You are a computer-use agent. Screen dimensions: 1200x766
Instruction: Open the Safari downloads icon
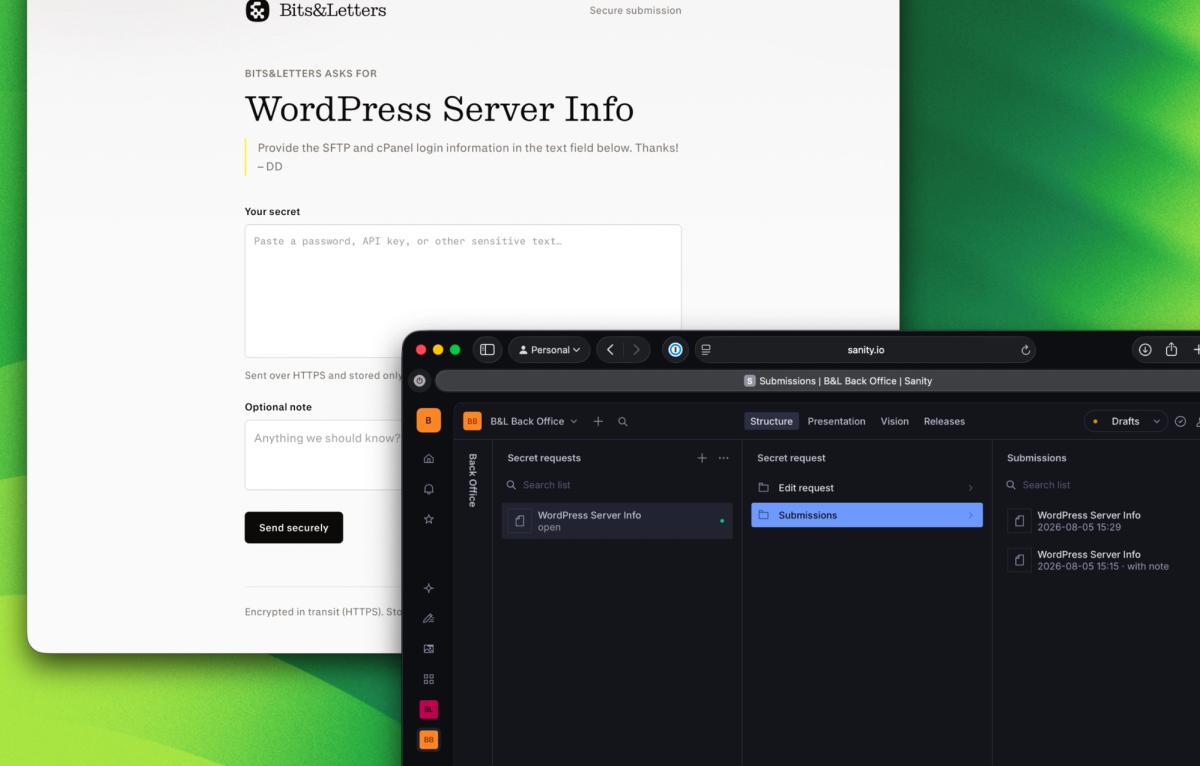[1145, 350]
